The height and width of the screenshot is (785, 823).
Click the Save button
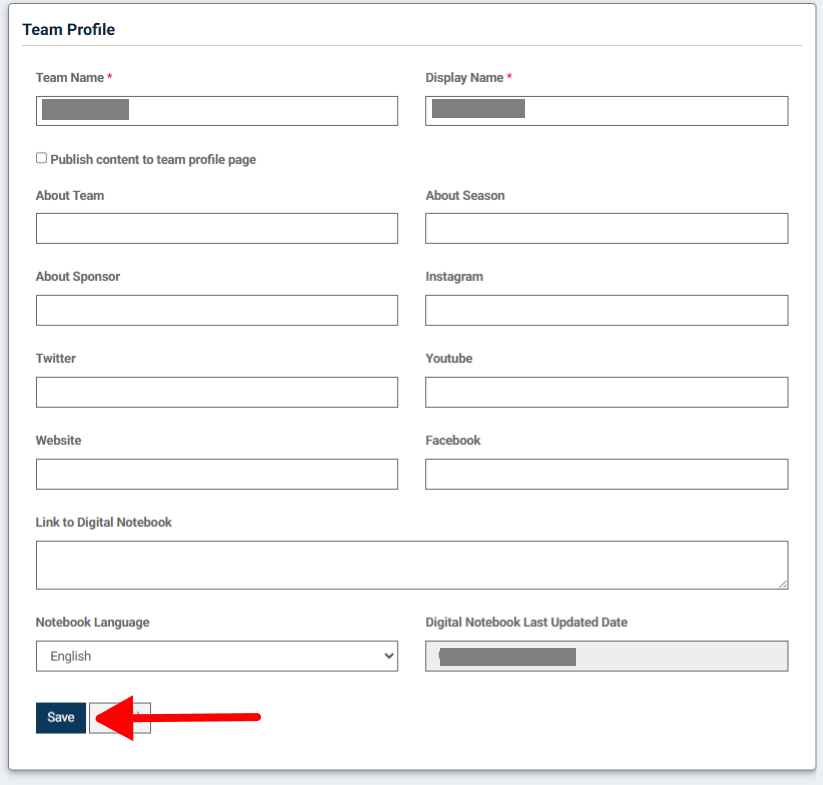point(61,717)
